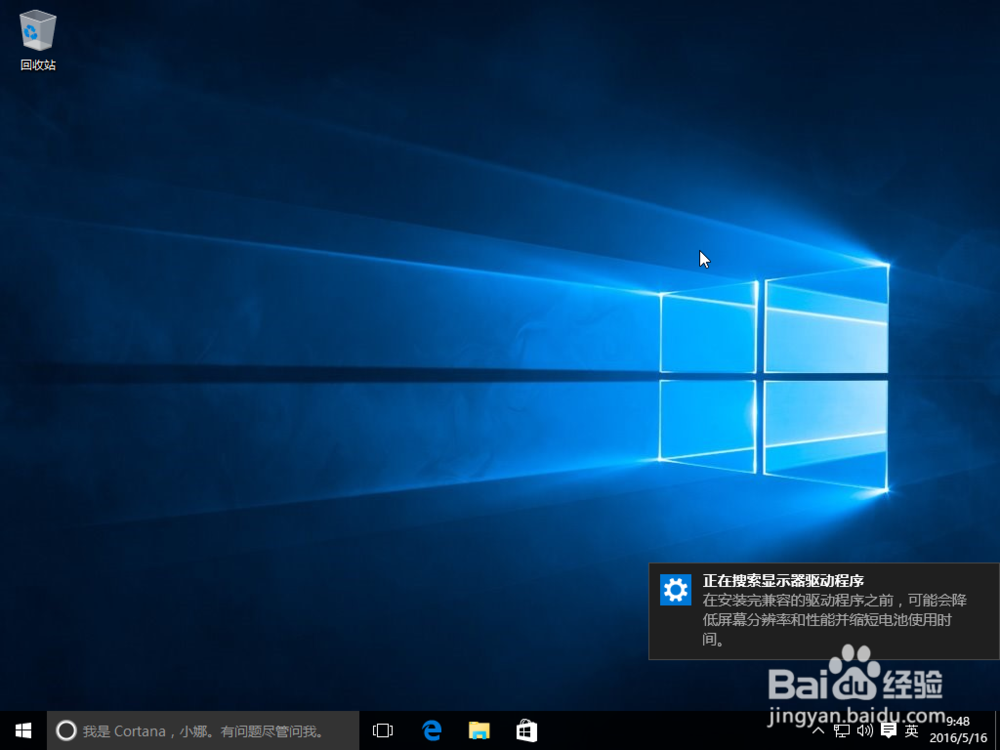Launch Microsoft Edge from taskbar
Screen dimensions: 1000x750
tap(432, 730)
